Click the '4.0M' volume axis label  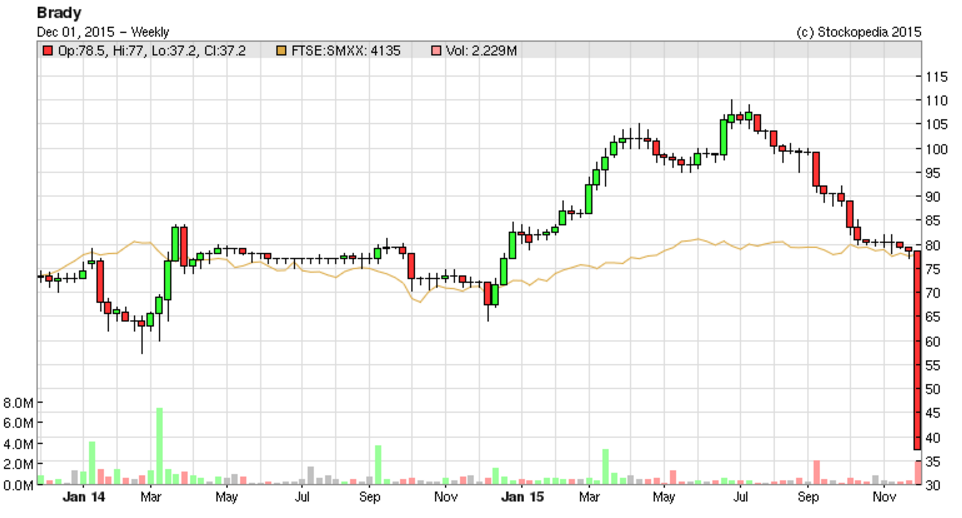18,444
